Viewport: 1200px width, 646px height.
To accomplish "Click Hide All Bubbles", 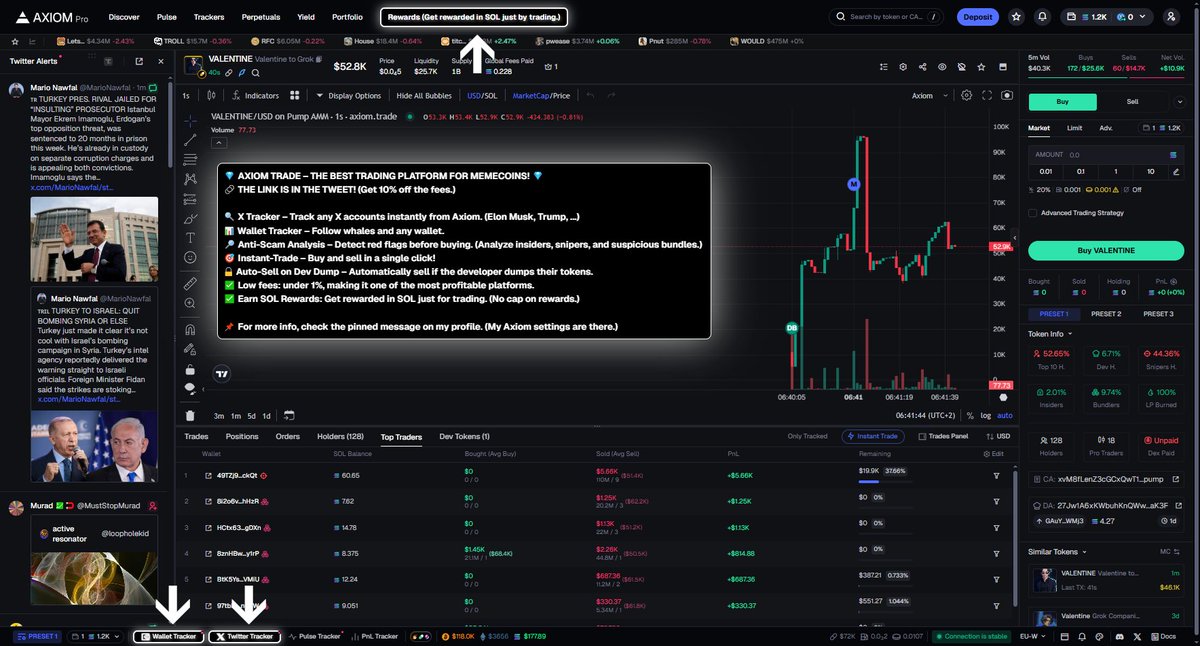I will tap(424, 96).
